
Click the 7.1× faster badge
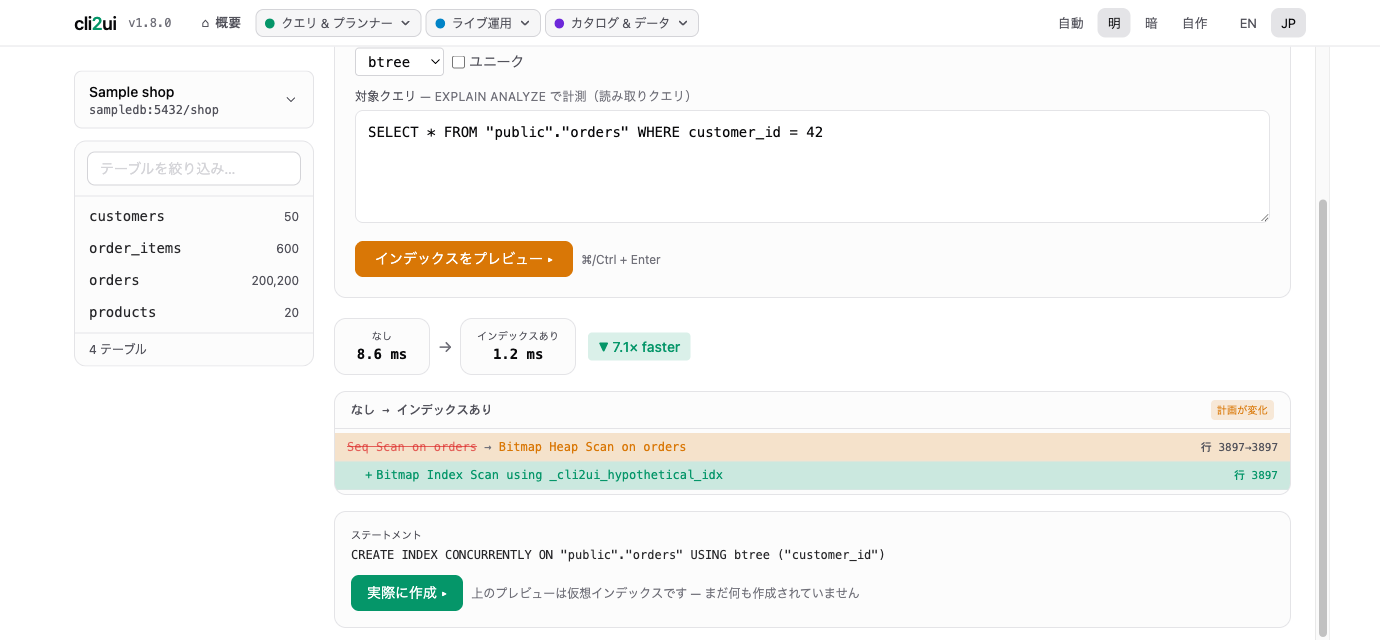click(639, 347)
